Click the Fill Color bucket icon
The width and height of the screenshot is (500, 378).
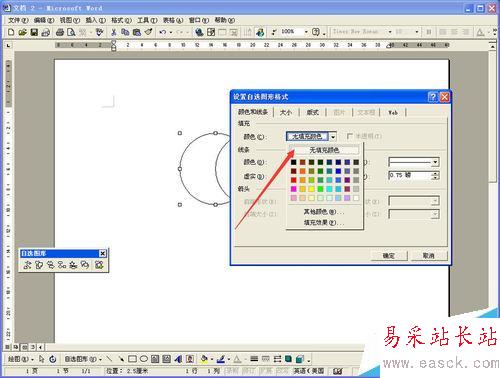coord(204,359)
